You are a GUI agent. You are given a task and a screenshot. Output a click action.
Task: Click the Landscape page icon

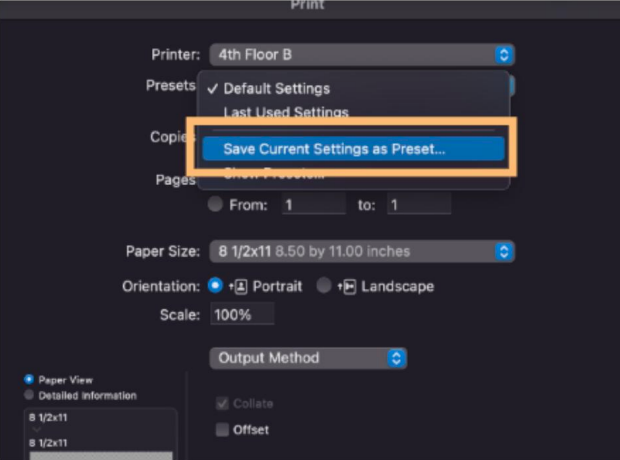tap(347, 286)
